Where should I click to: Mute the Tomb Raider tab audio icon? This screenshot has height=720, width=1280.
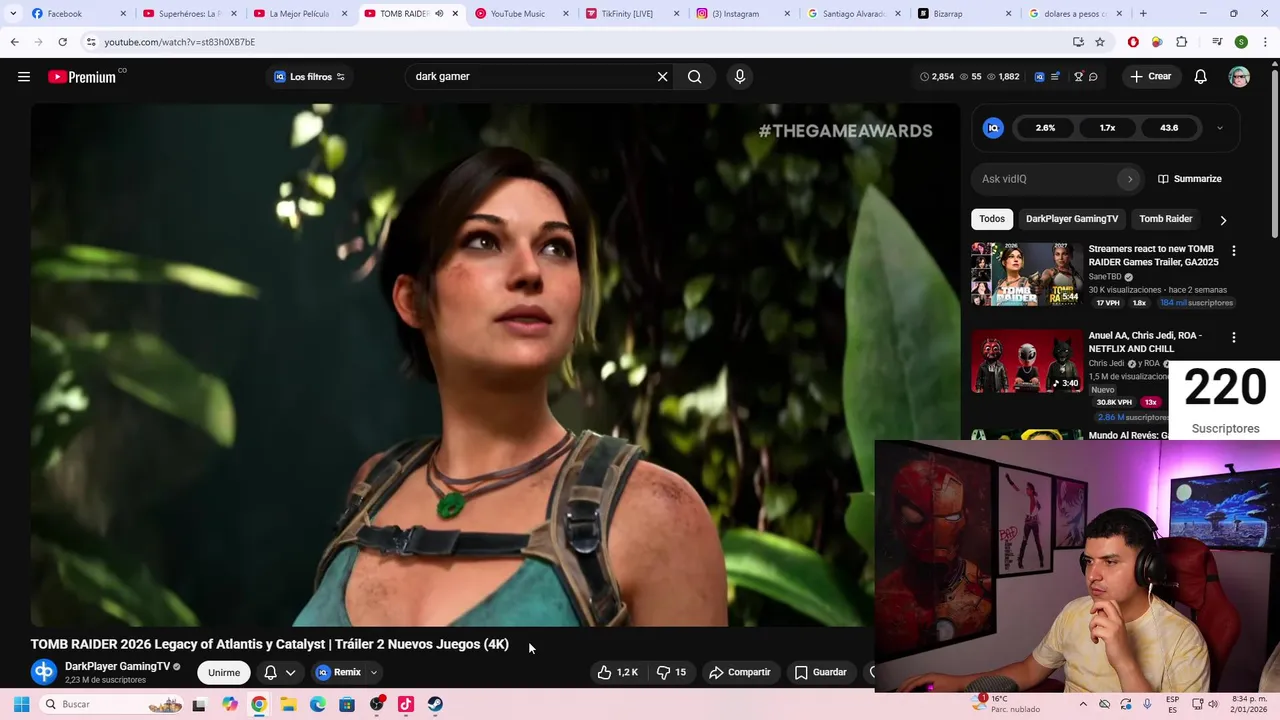pos(438,14)
